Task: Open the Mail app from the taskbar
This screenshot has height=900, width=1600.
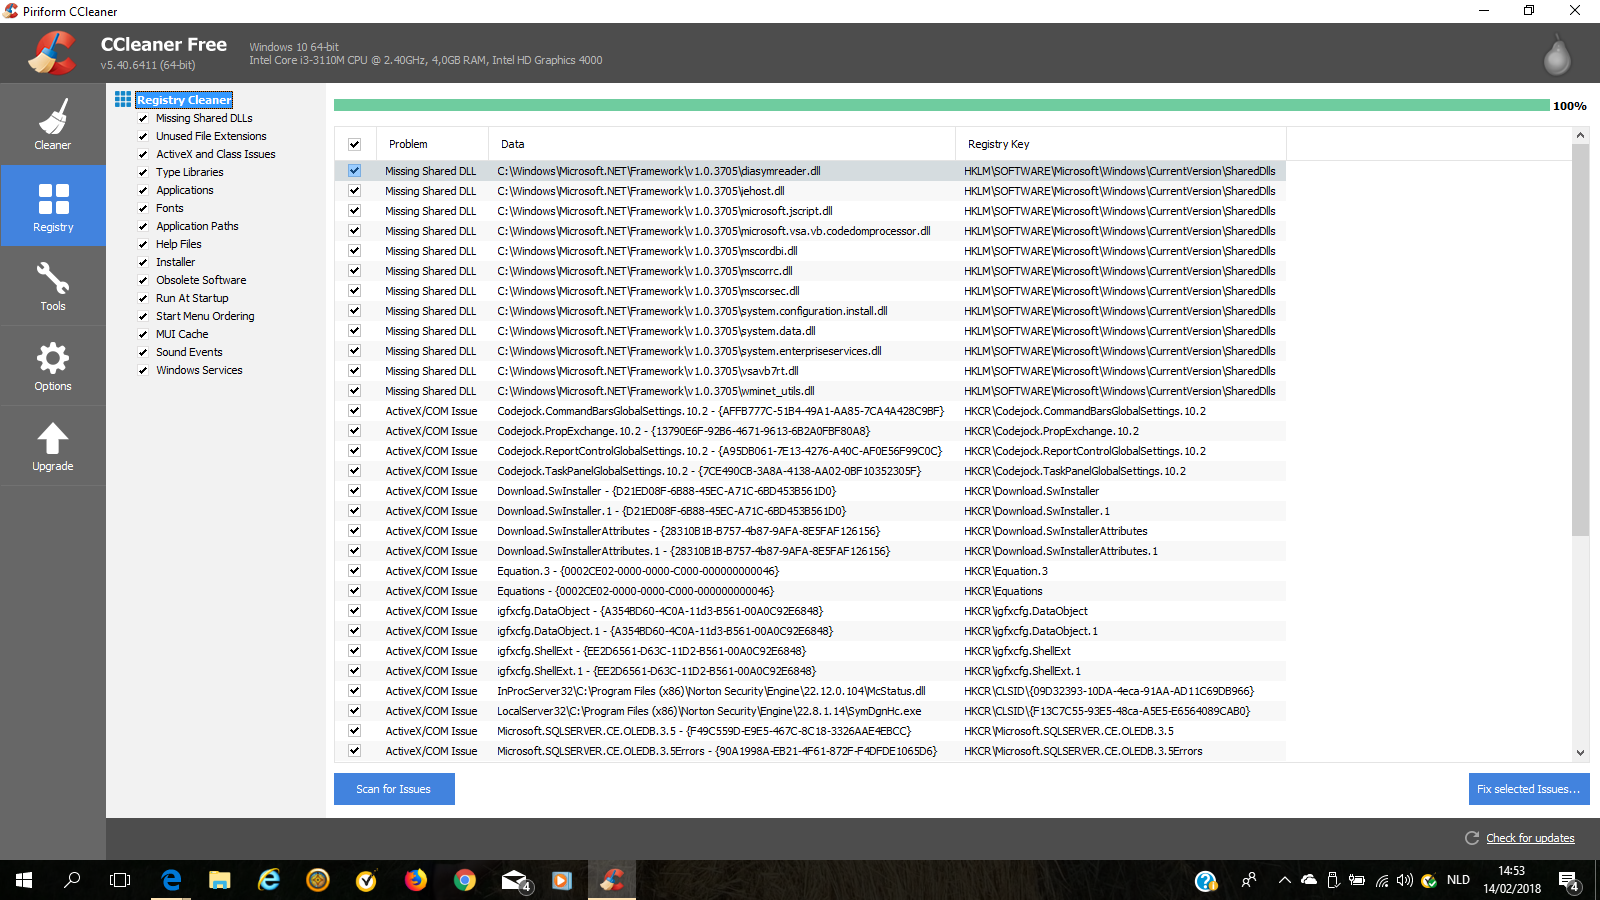Action: (514, 880)
